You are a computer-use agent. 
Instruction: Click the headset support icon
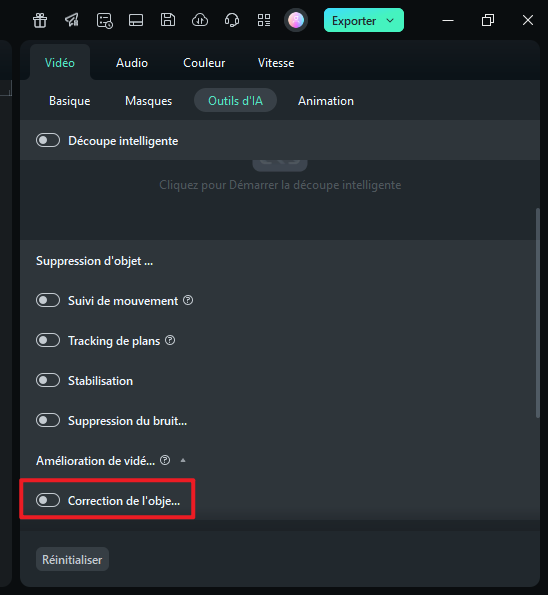(x=232, y=20)
